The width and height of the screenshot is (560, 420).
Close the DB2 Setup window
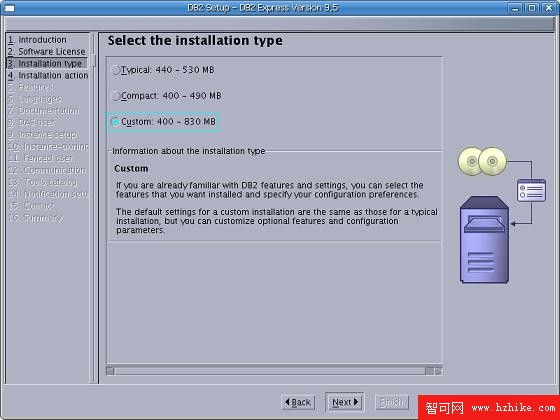[549, 8]
